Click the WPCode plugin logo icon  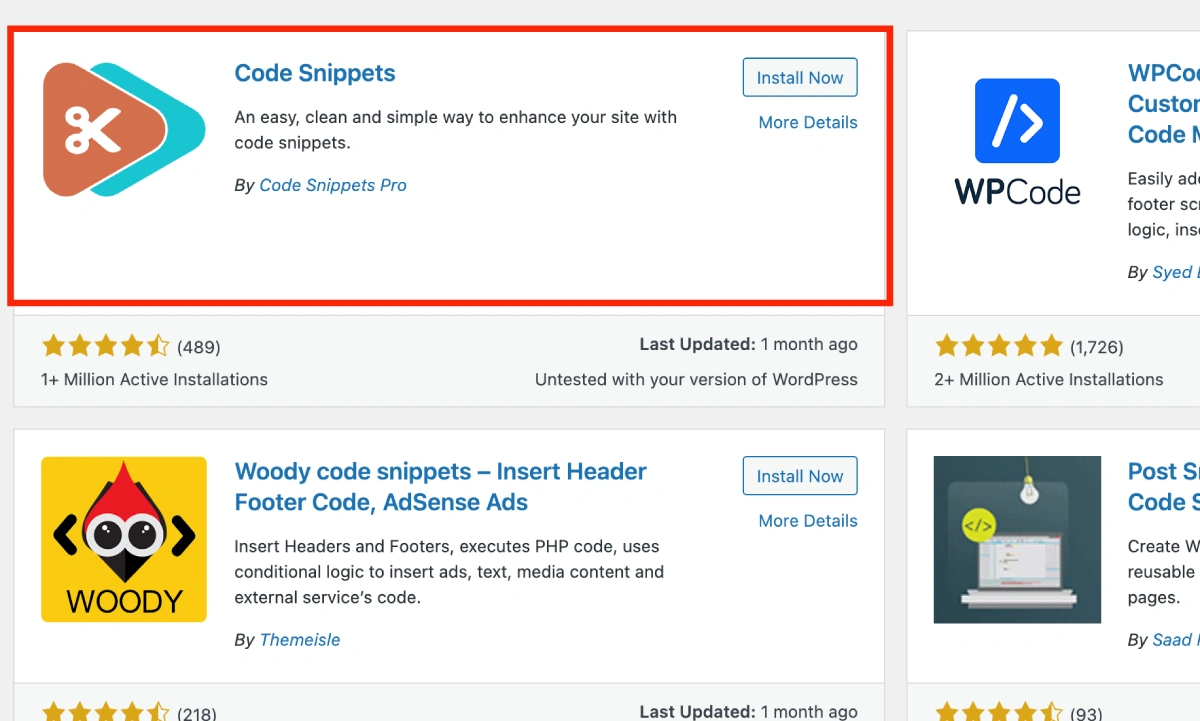(x=1017, y=141)
